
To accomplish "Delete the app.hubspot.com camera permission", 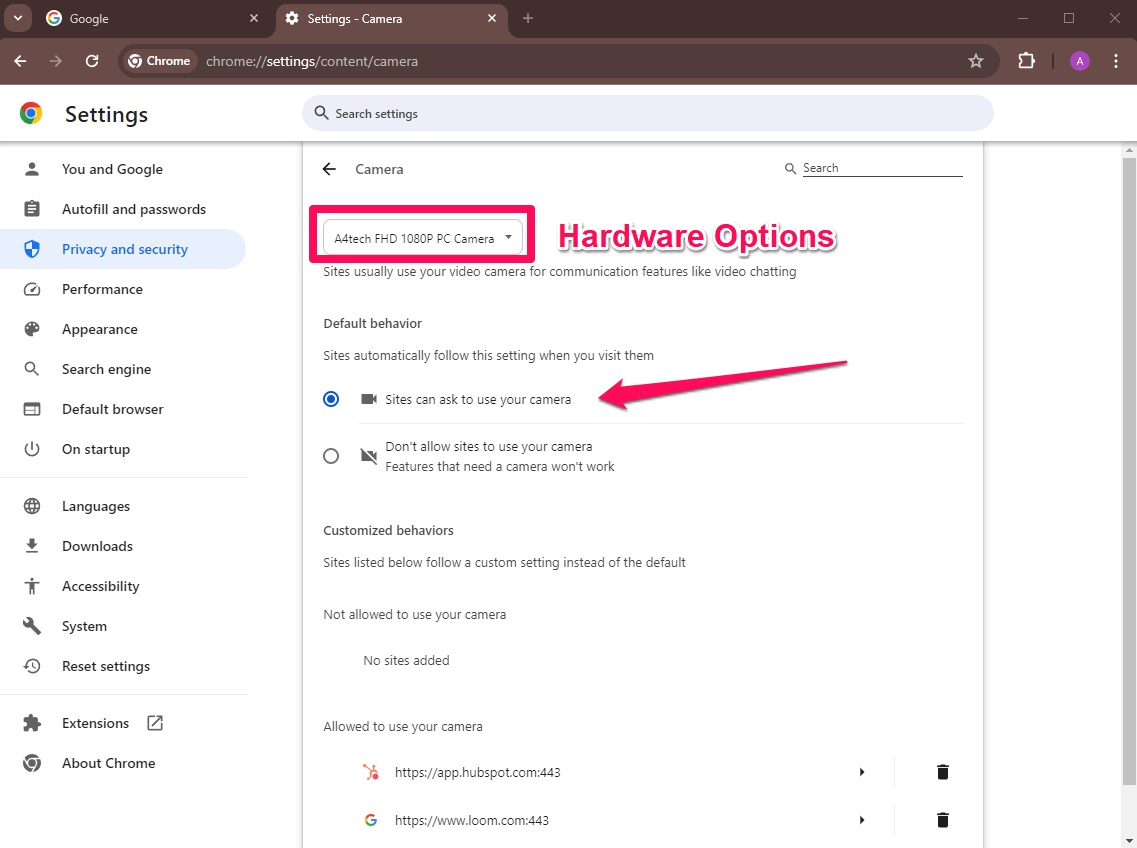I will pyautogui.click(x=941, y=772).
